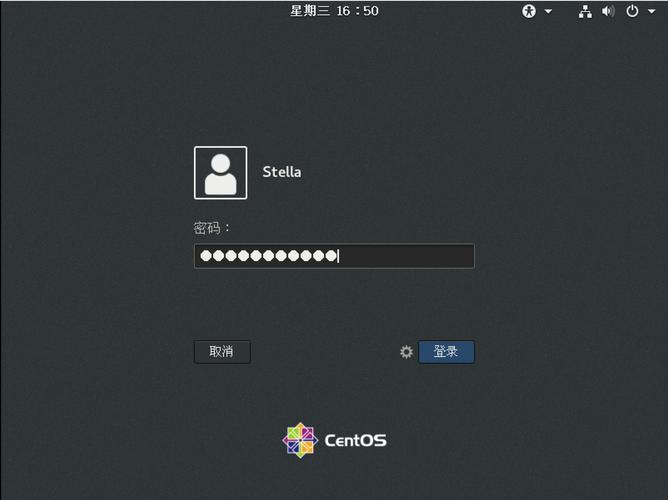Image resolution: width=668 pixels, height=500 pixels.
Task: Open the clock showing 星期三 16:50
Action: click(x=334, y=11)
